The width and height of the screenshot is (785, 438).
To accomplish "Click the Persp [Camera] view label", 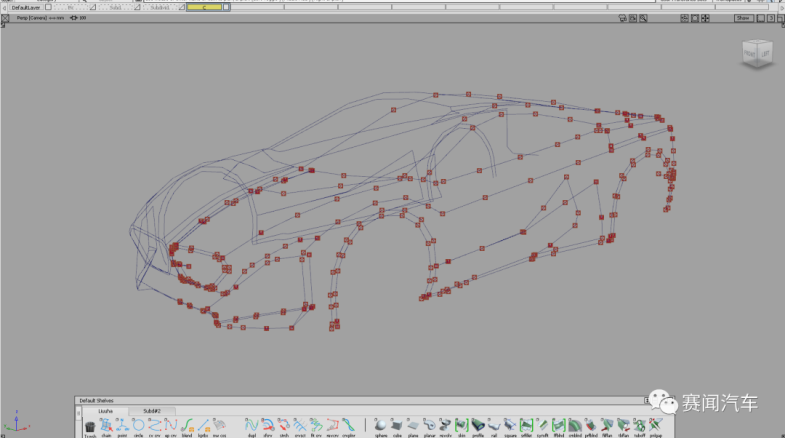I will [28, 18].
